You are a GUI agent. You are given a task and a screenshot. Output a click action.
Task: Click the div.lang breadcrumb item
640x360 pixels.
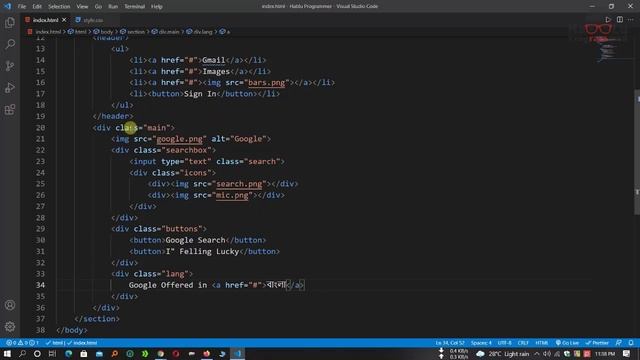200,32
